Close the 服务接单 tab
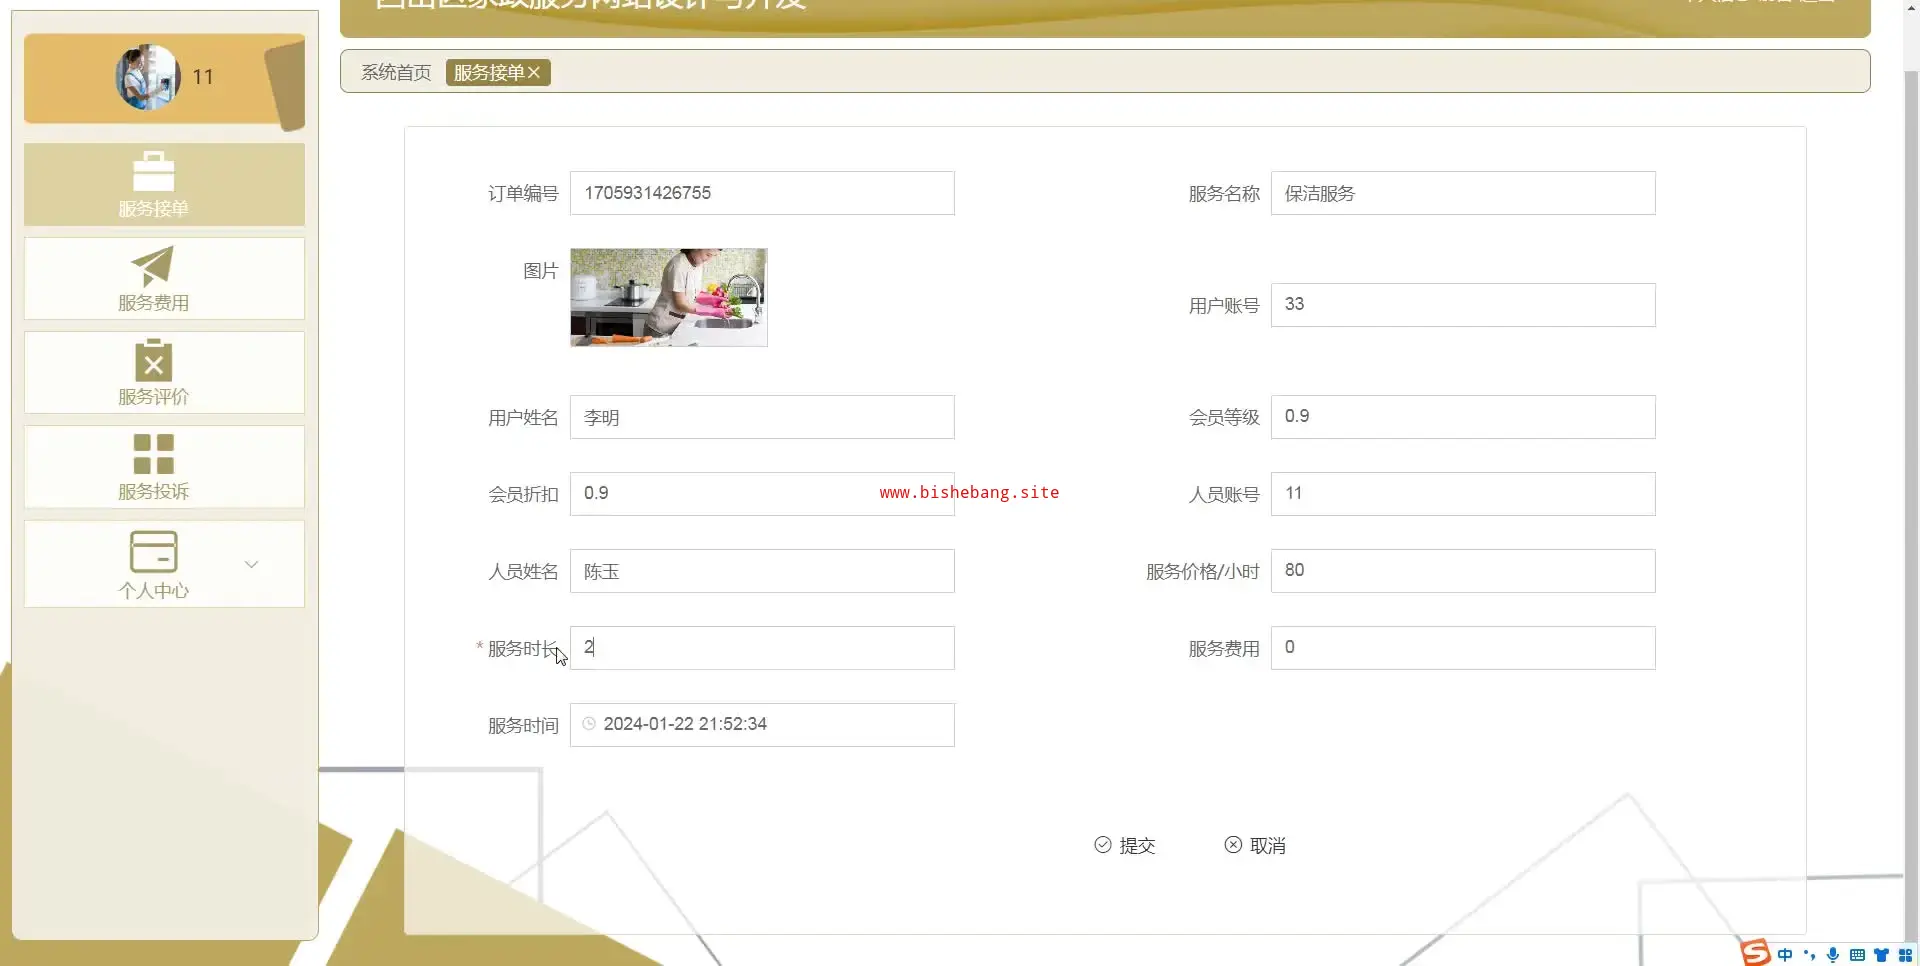This screenshot has width=1920, height=966. (534, 72)
